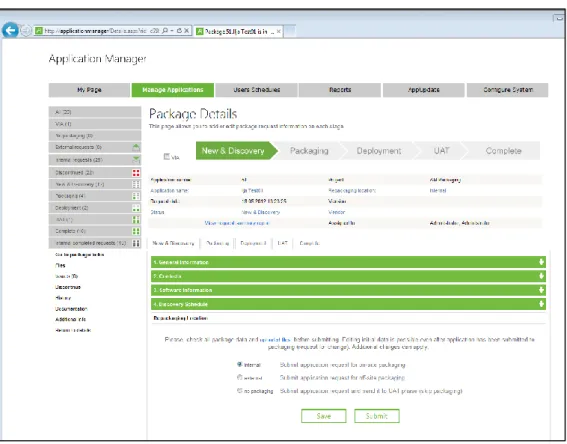The height and width of the screenshot is (444, 567).
Task: Click the Deployment workflow stage arrow
Action: point(379,151)
